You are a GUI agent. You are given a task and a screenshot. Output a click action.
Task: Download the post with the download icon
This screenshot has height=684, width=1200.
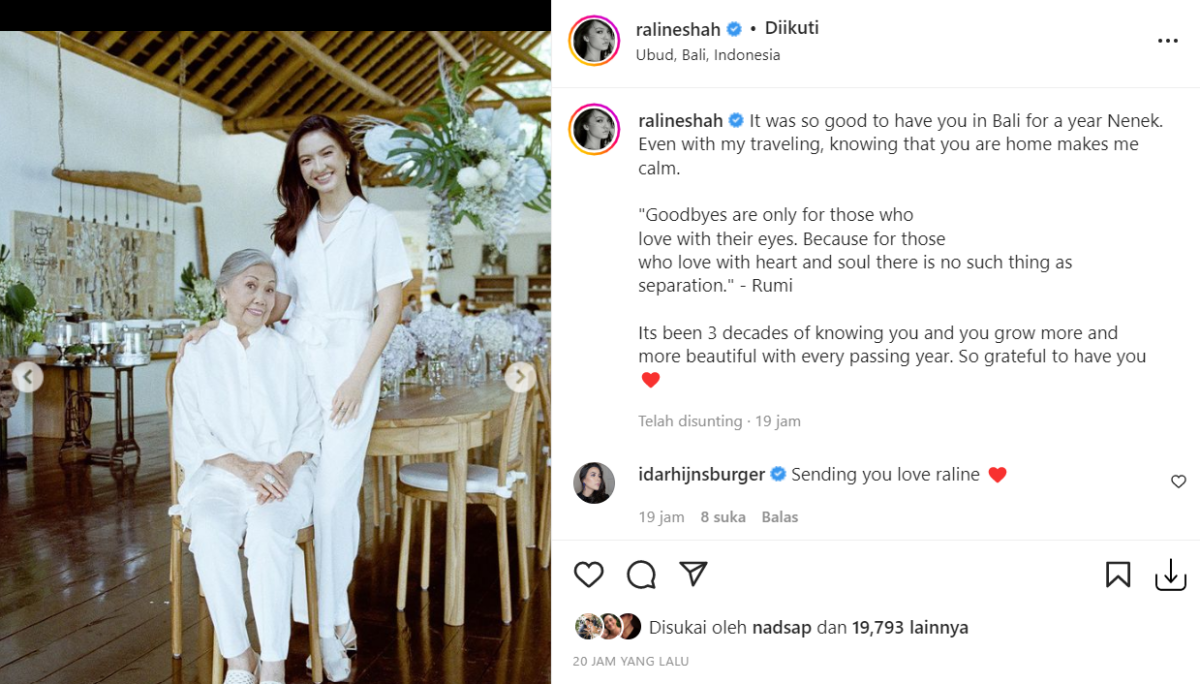1172,575
